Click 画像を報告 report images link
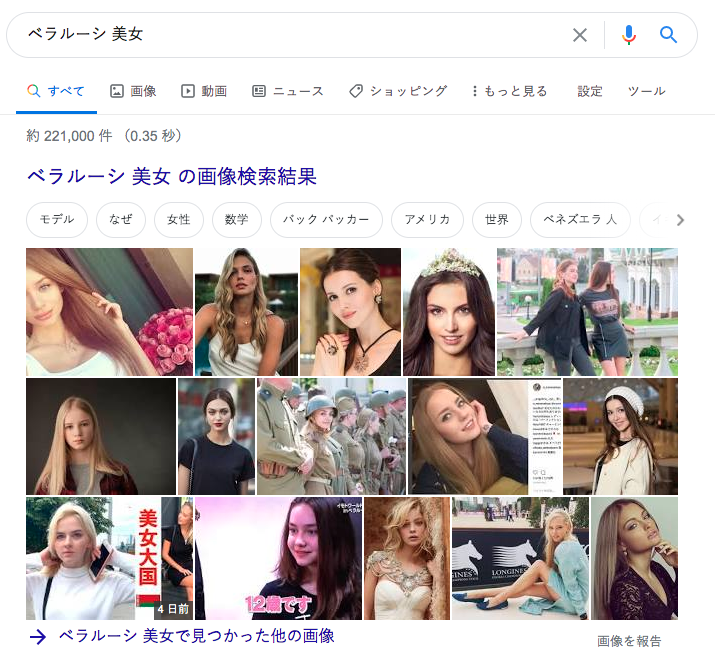Image resolution: width=715 pixels, height=659 pixels. [629, 641]
